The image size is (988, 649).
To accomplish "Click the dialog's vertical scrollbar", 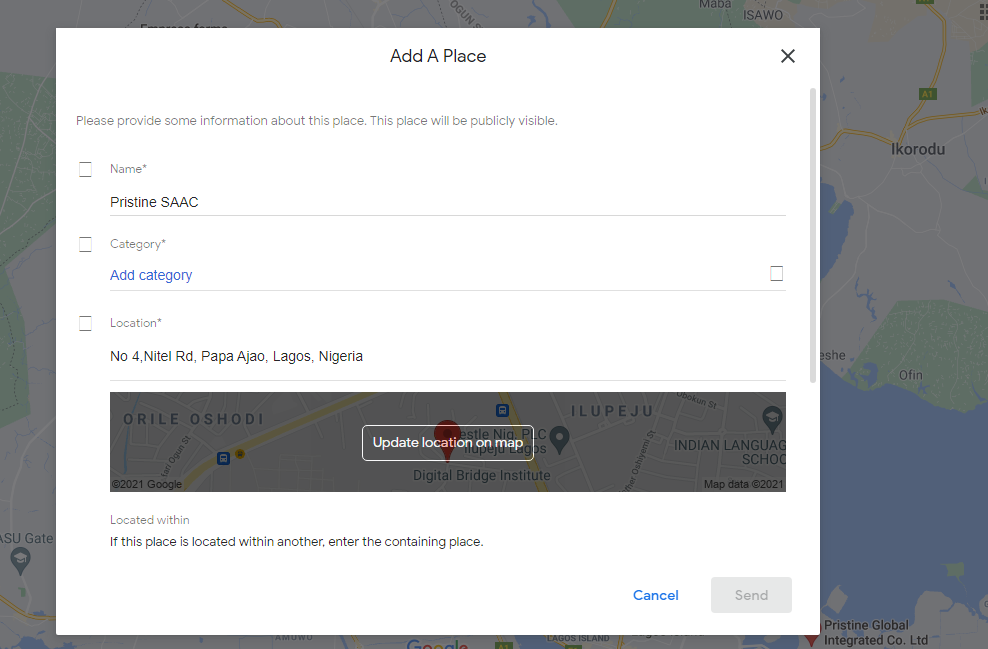I will click(813, 236).
